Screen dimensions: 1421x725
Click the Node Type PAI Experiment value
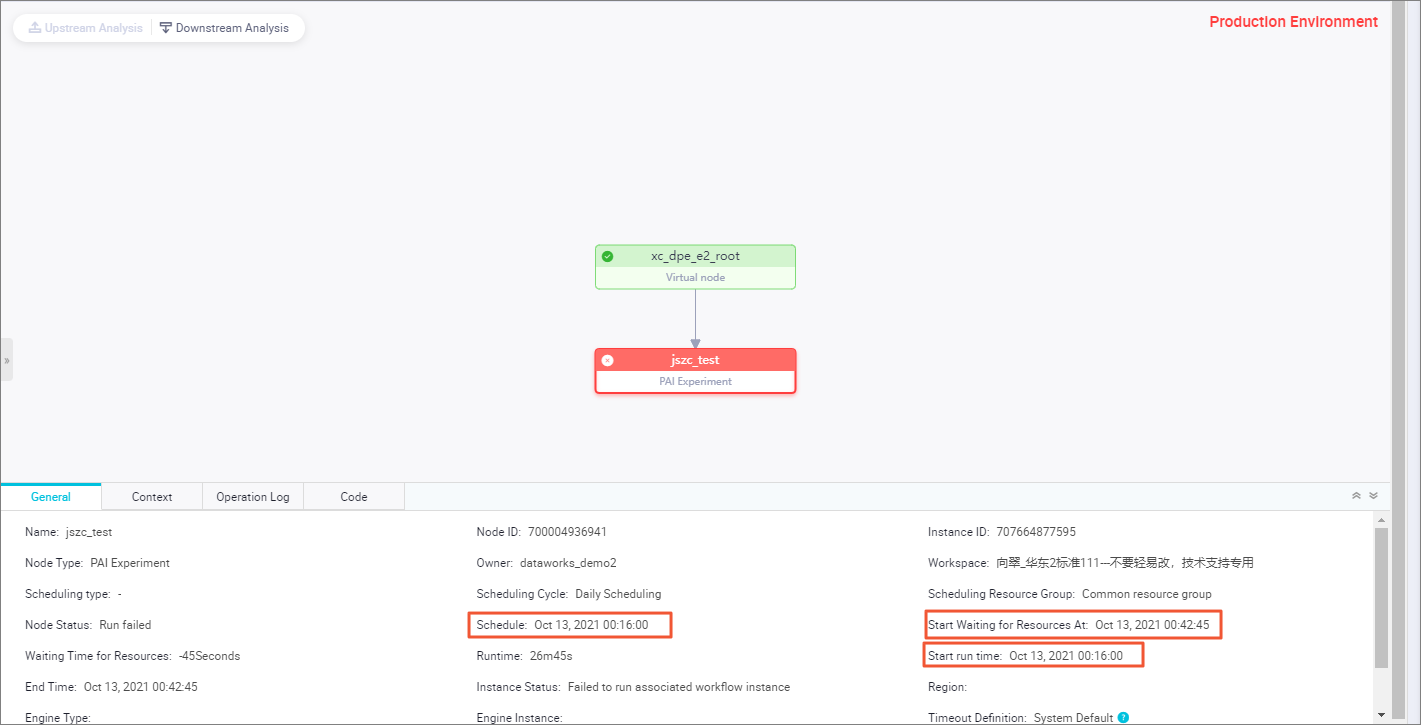click(130, 563)
